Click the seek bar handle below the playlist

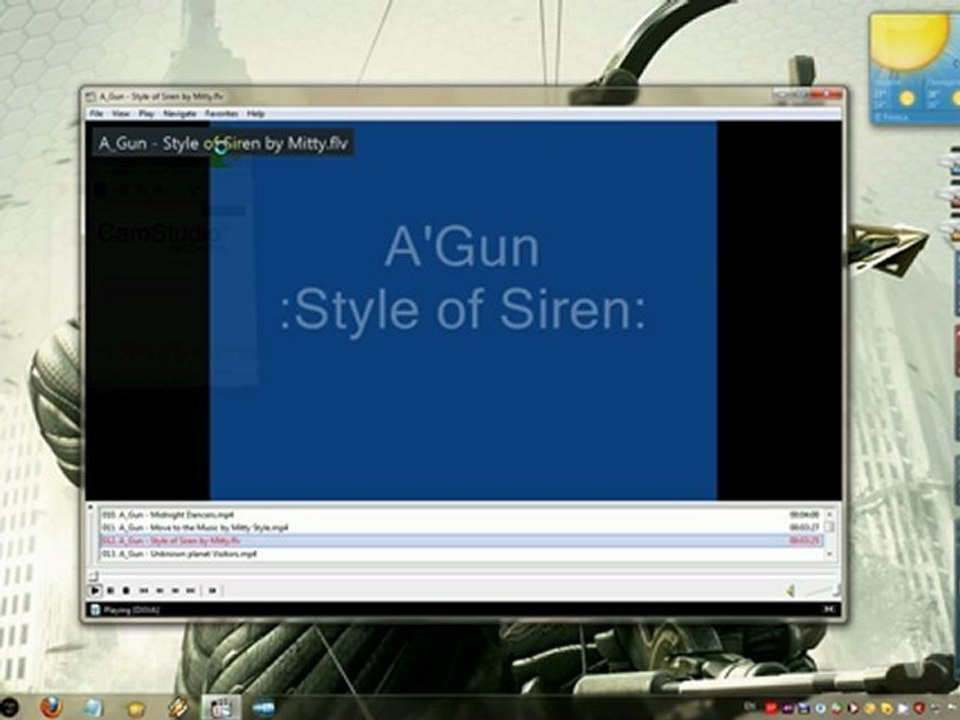93,576
